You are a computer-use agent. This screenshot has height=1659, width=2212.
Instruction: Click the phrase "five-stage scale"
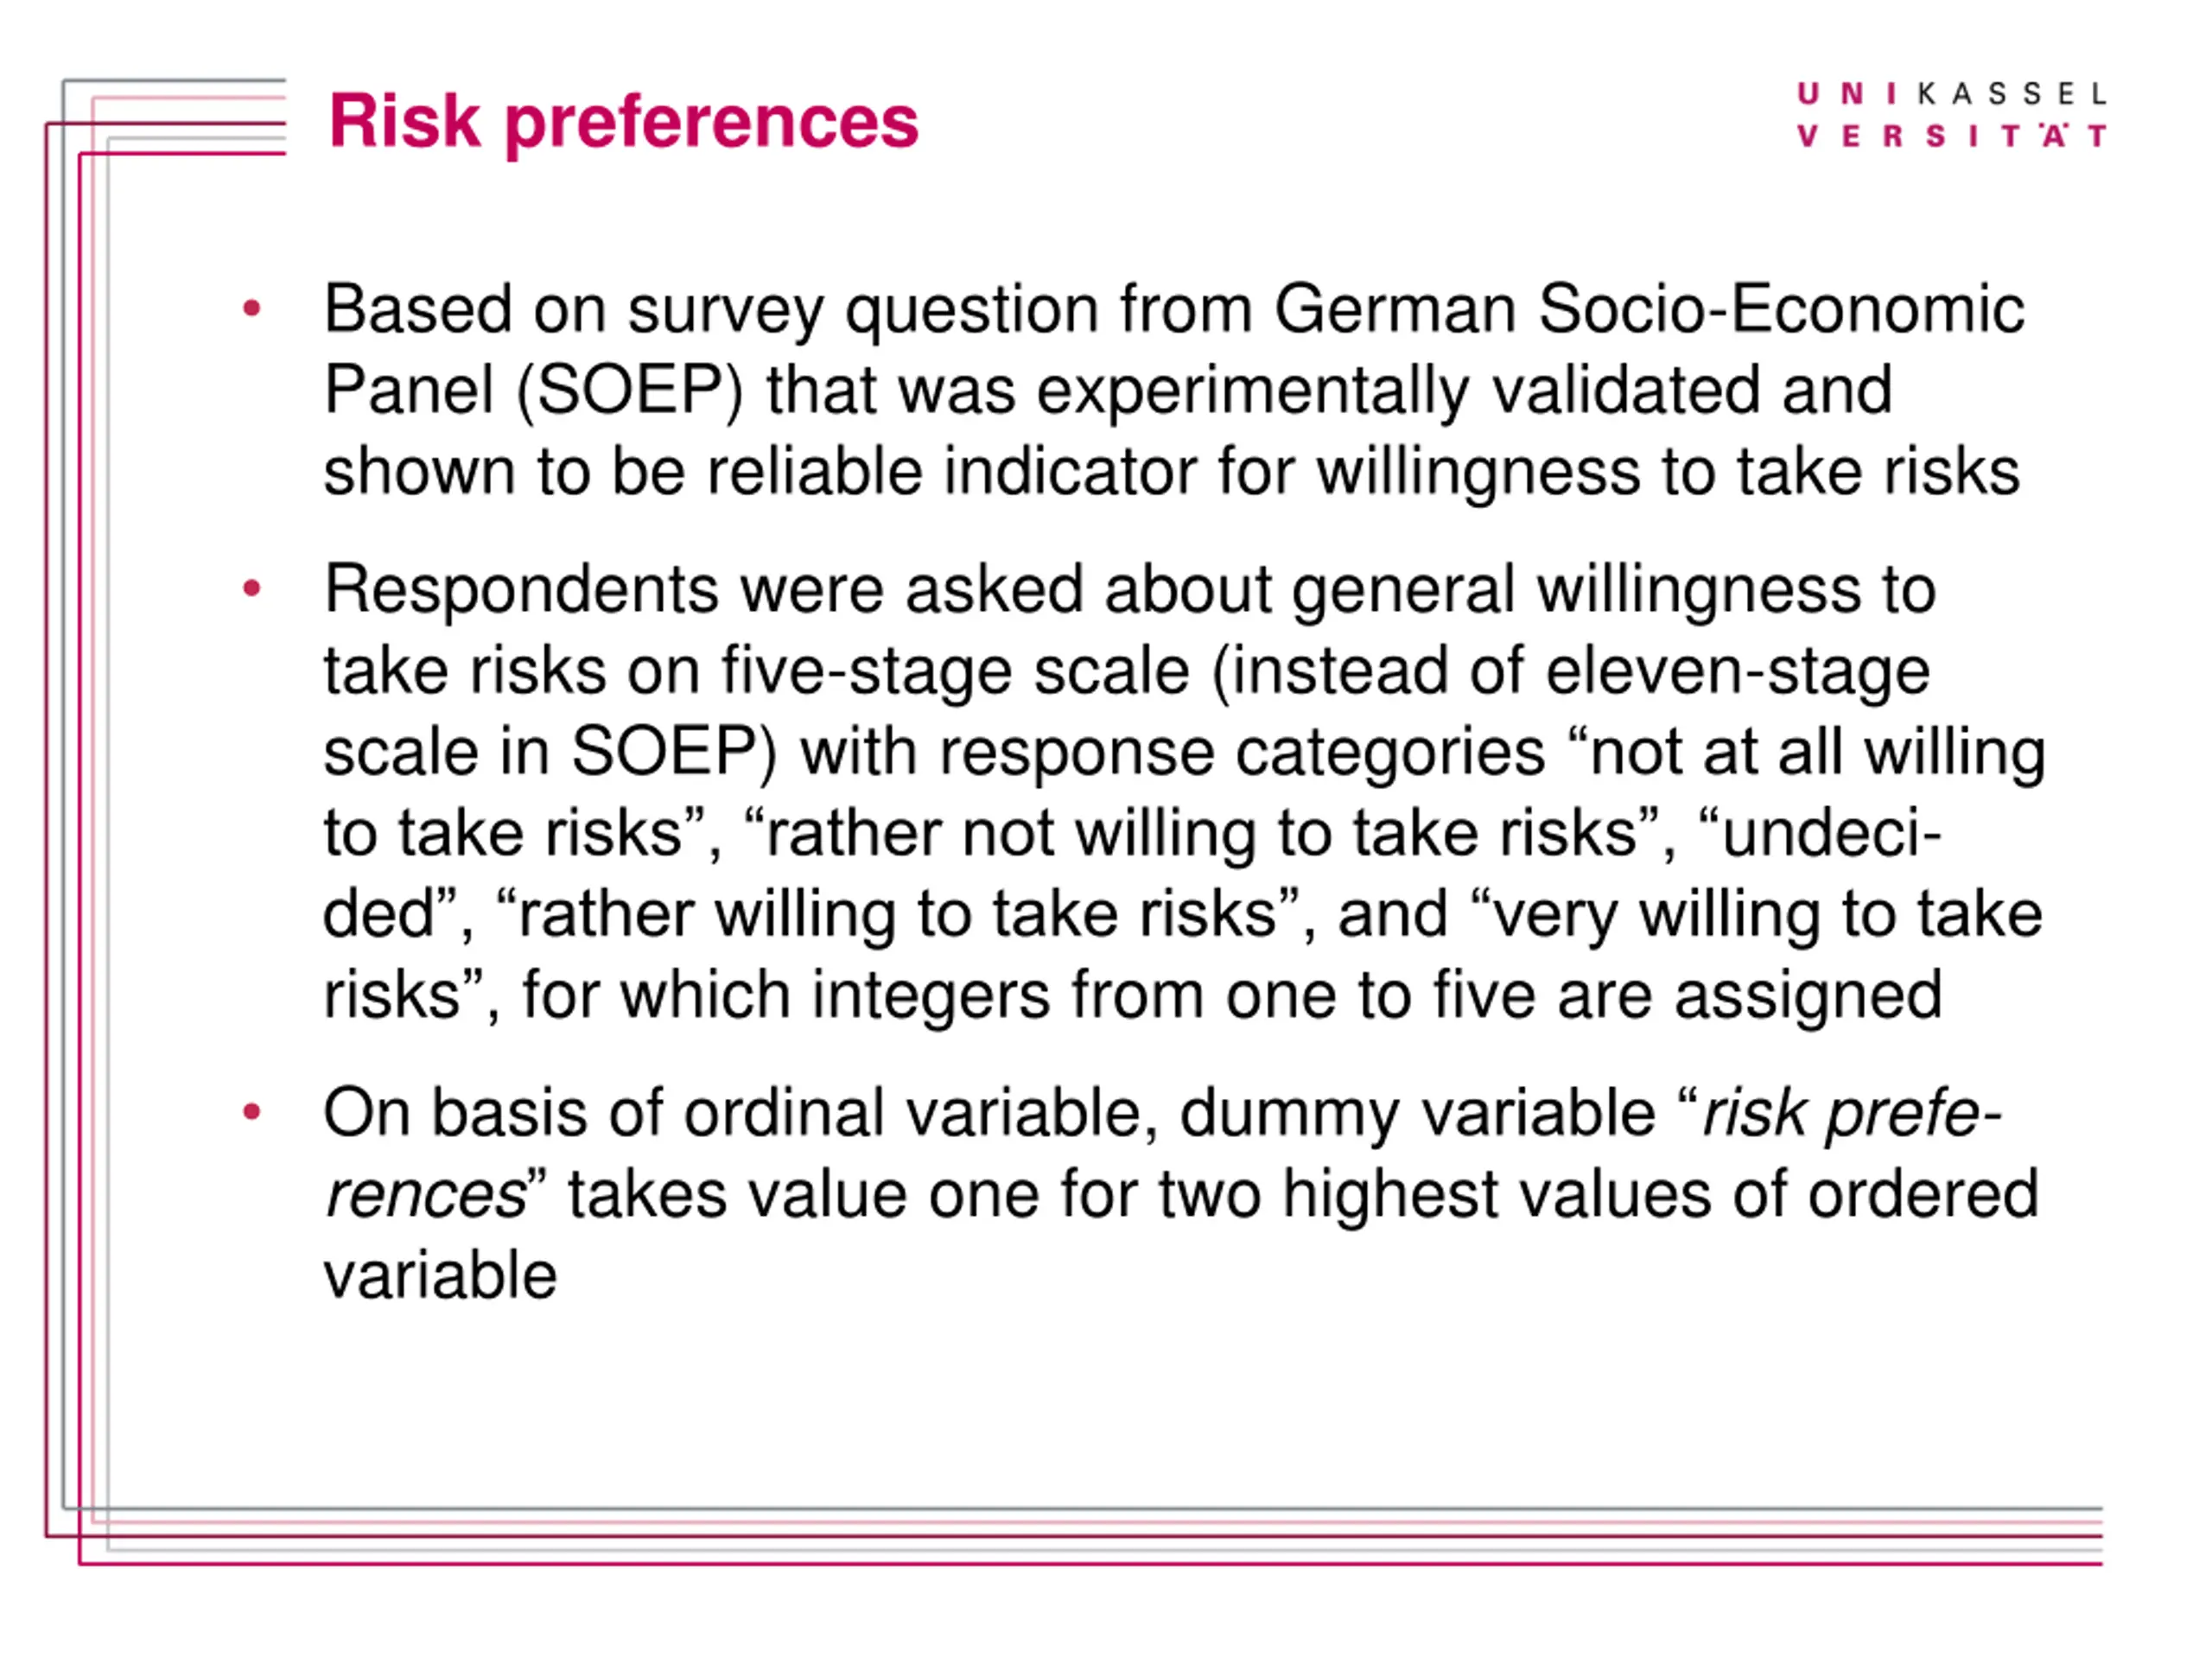click(956, 671)
